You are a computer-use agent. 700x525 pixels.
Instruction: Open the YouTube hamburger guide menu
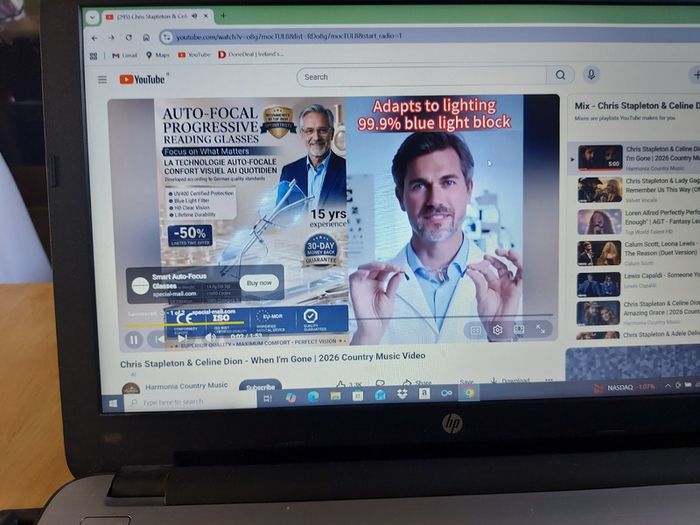pyautogui.click(x=102, y=79)
